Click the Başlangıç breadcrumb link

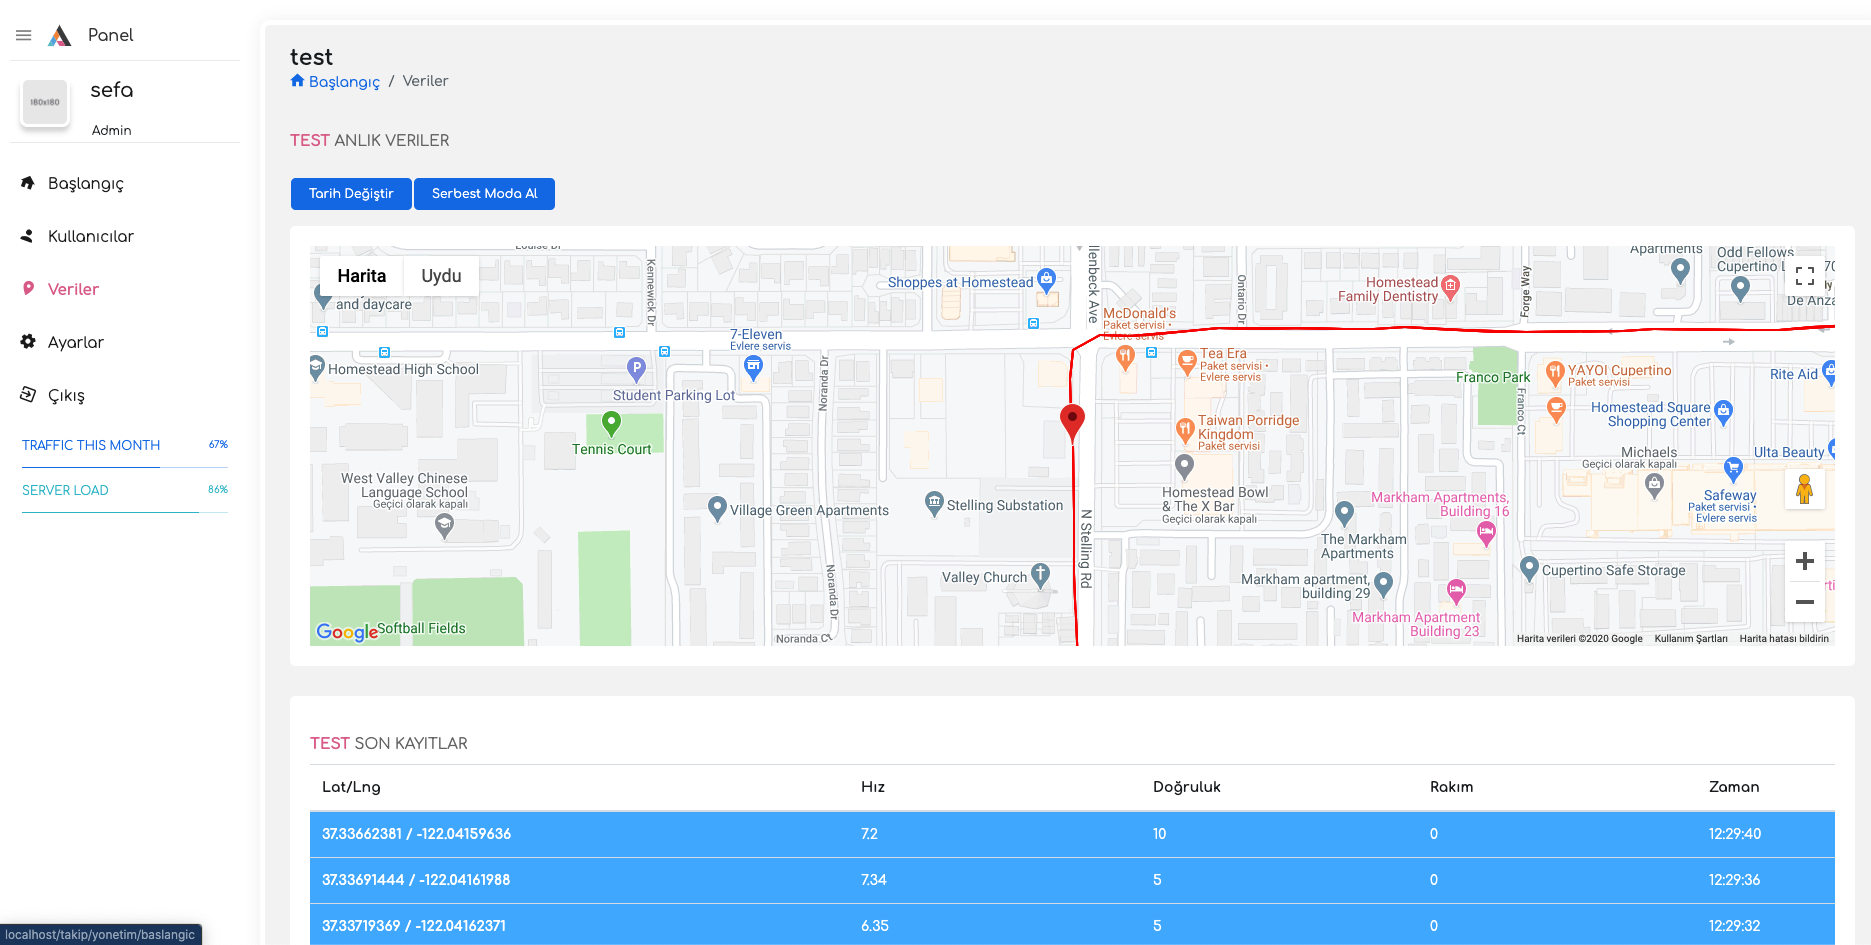344,82
